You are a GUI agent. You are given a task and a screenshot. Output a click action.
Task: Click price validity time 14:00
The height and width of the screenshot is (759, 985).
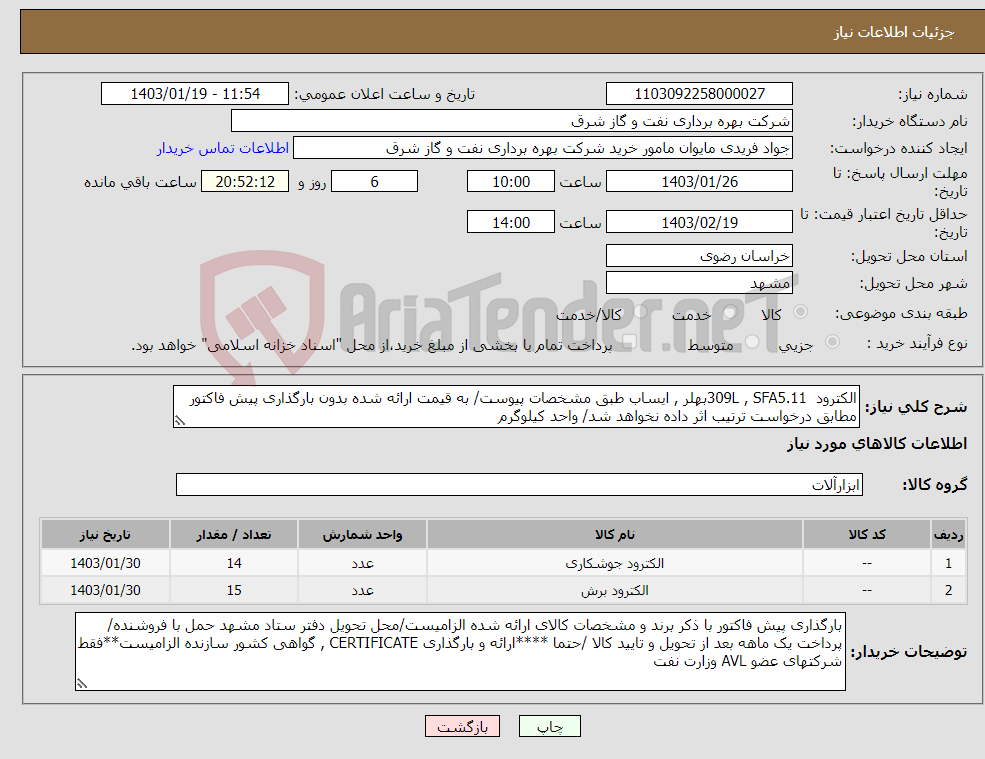(x=511, y=222)
